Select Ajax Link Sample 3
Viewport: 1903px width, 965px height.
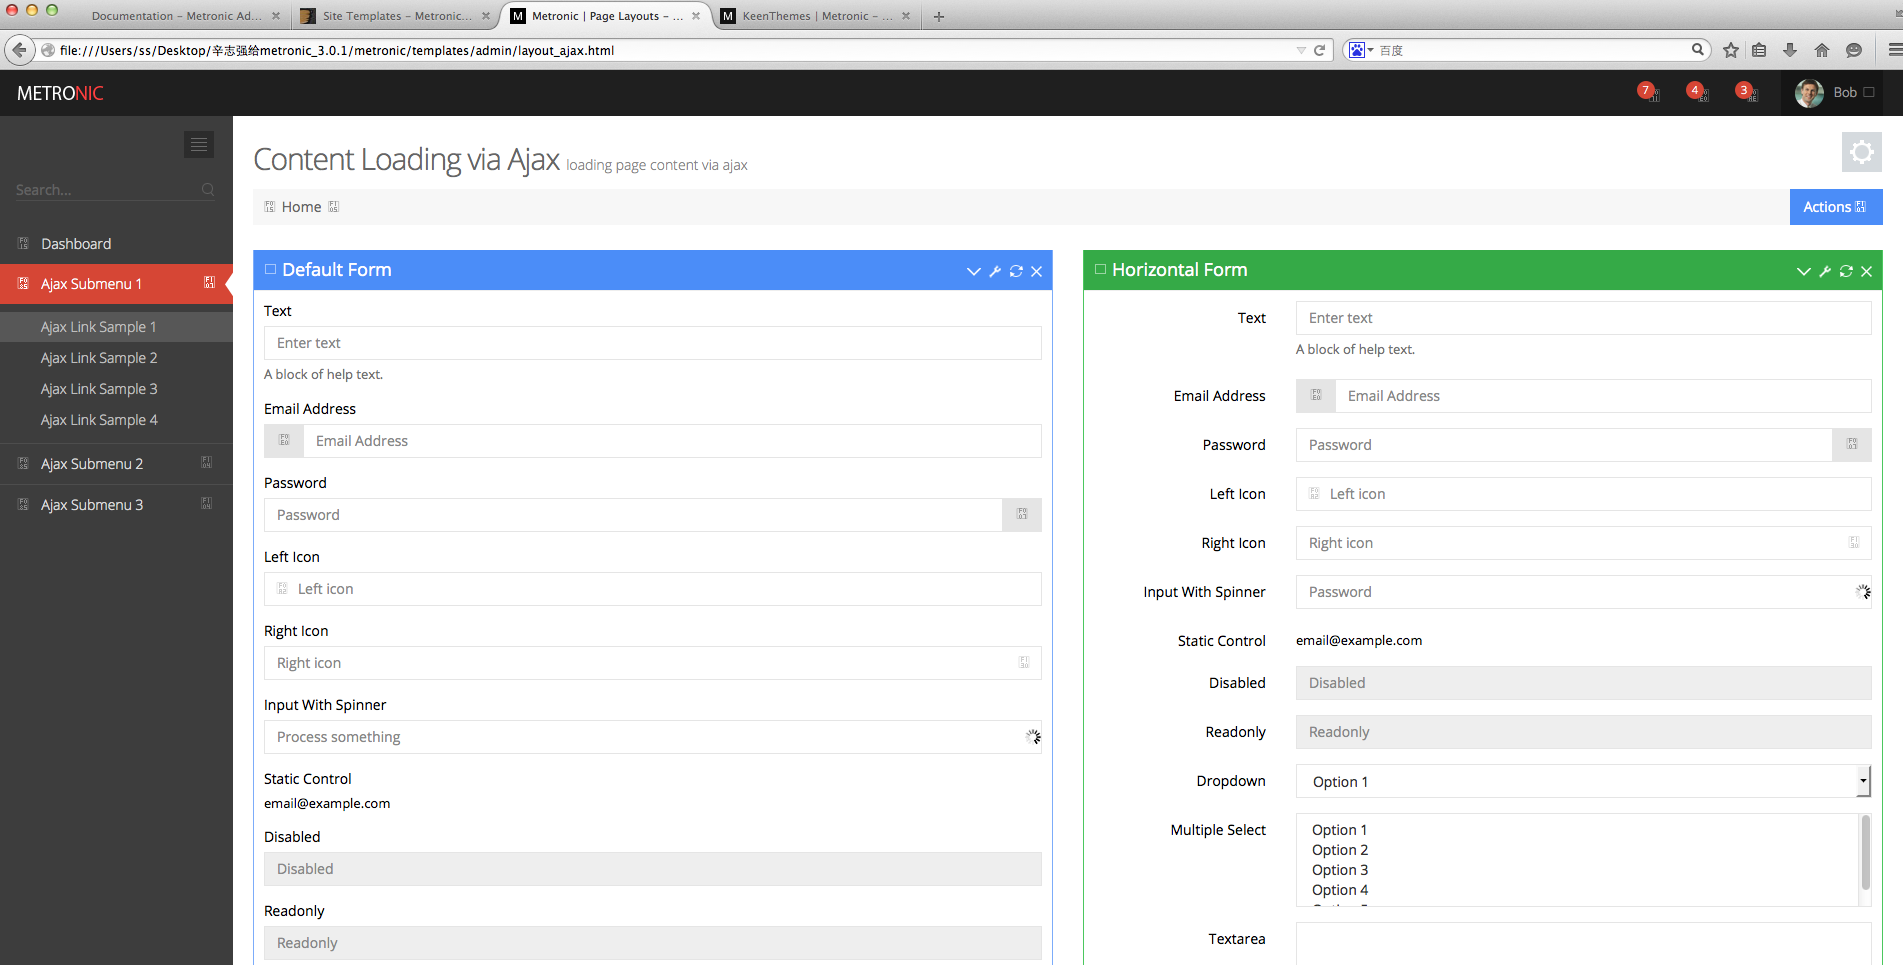pos(99,389)
